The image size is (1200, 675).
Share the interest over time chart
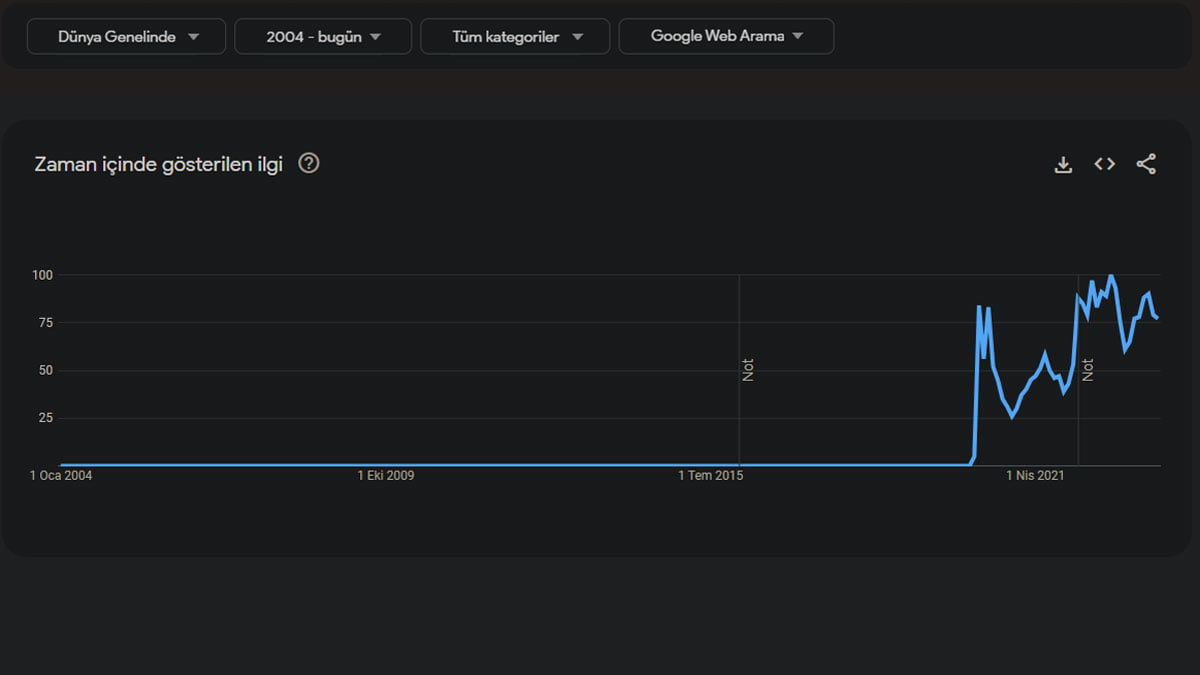[x=1146, y=165]
